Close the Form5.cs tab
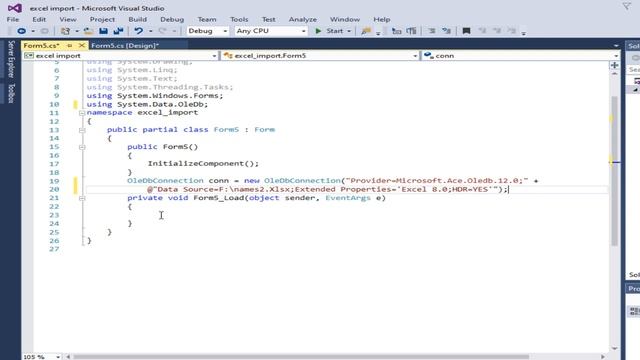640x360 pixels. [81, 45]
